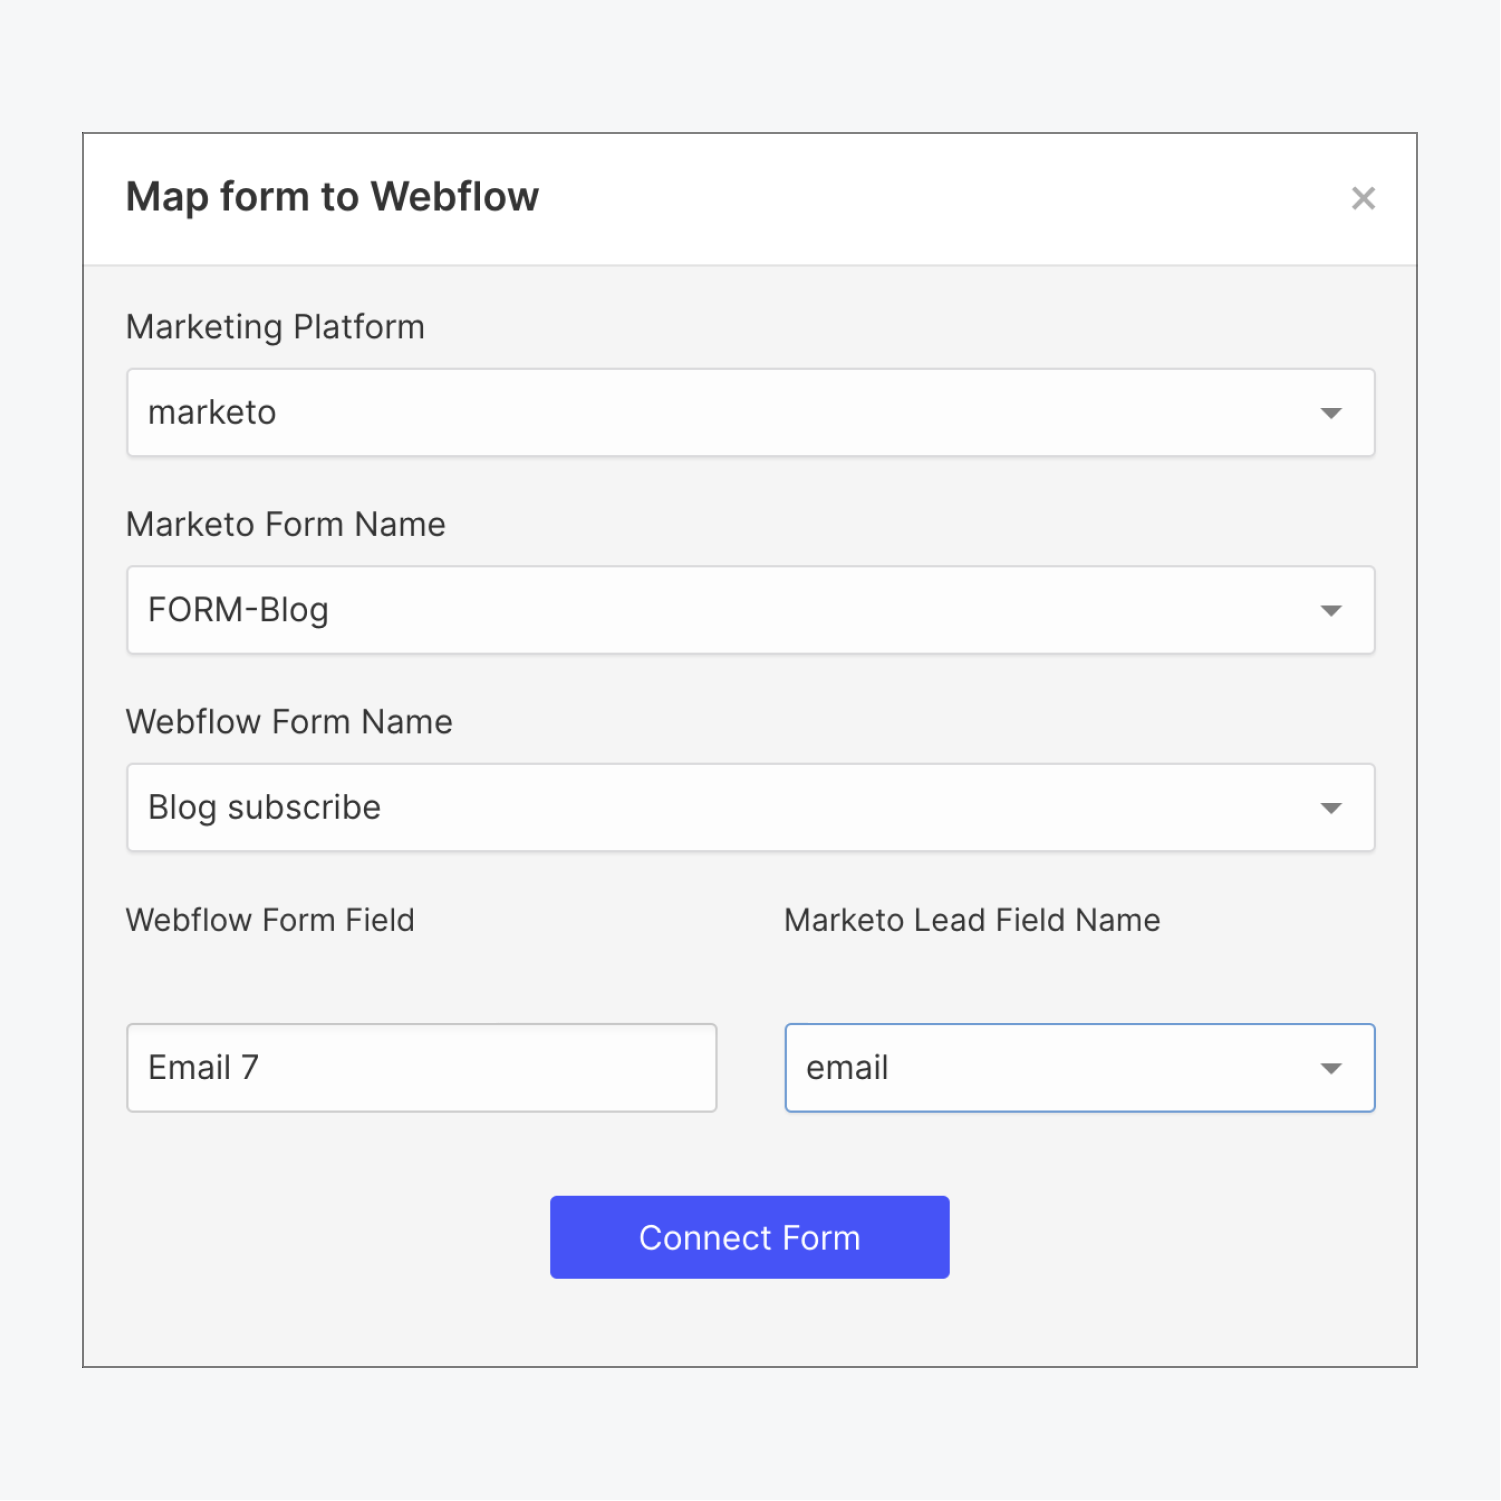The image size is (1501, 1501).
Task: Click the chevron beside 'Blog subscribe'
Action: tap(1331, 807)
